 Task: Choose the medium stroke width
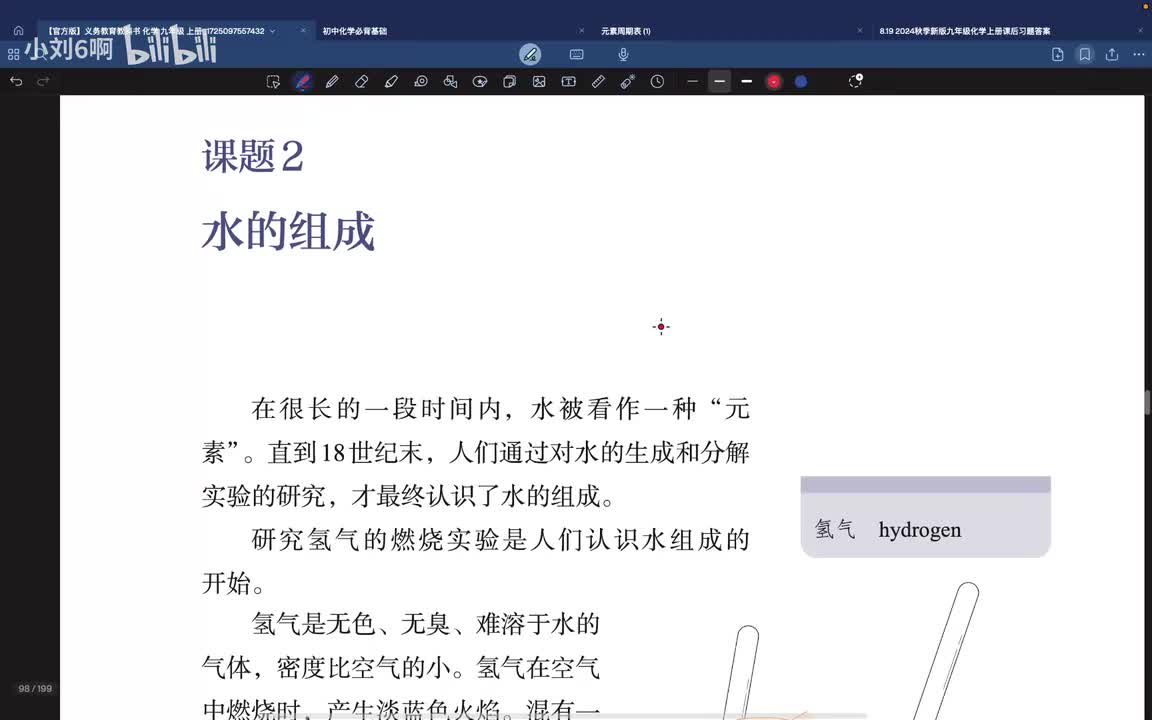click(x=720, y=82)
